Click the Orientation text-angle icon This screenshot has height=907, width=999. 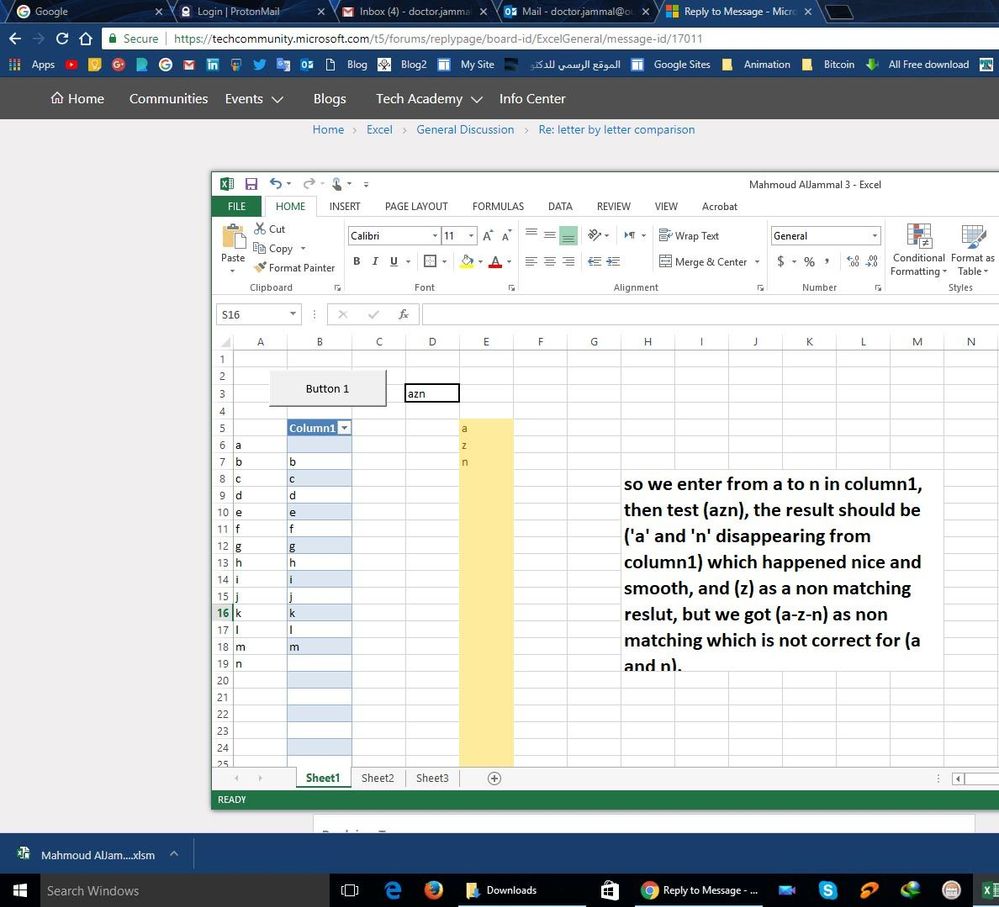coord(594,235)
